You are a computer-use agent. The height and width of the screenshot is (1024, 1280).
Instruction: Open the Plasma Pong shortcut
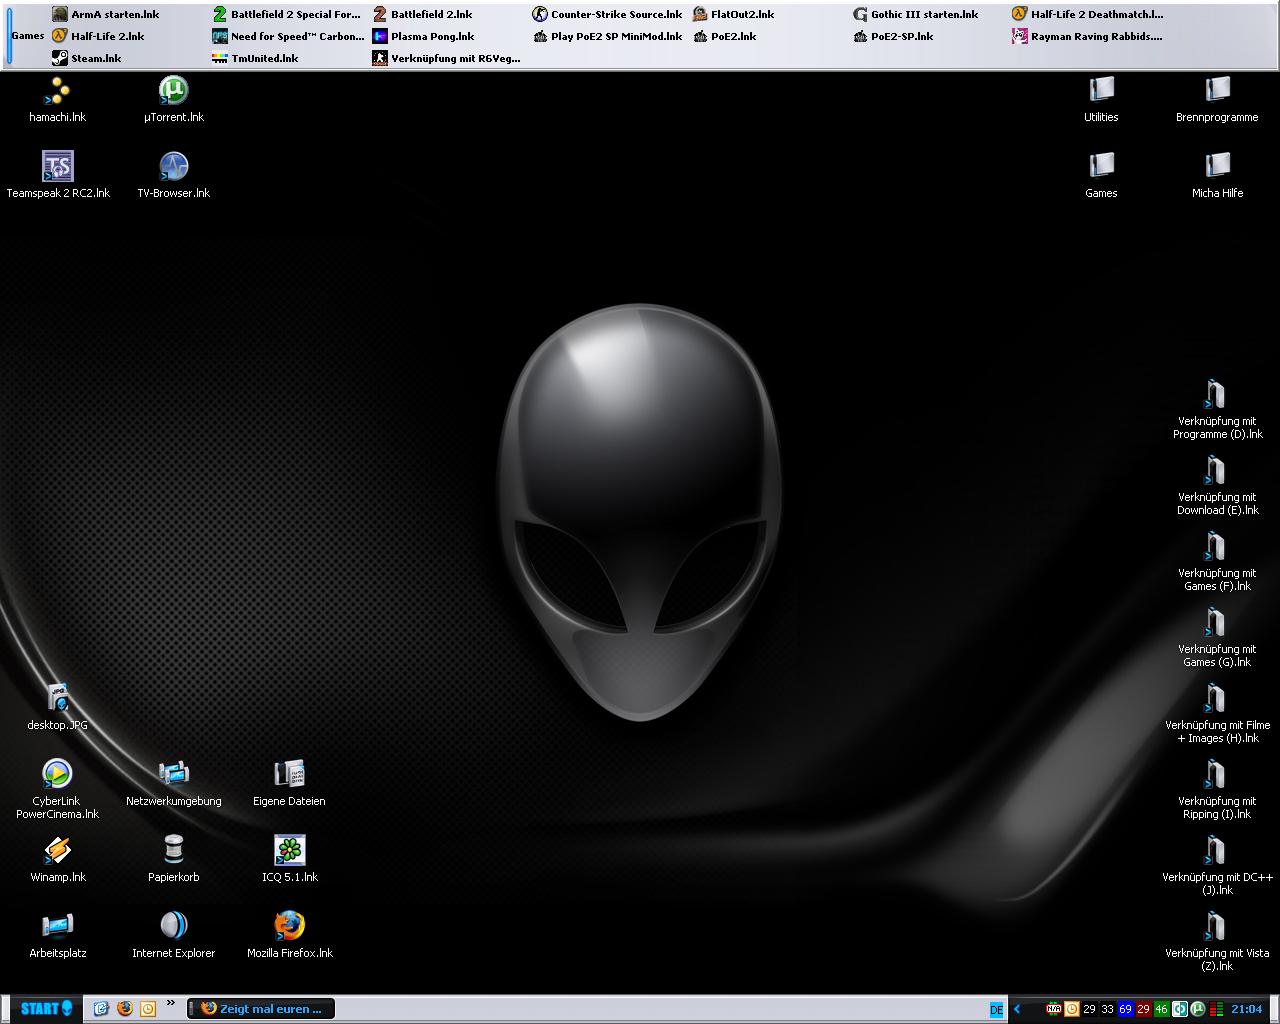click(x=424, y=36)
